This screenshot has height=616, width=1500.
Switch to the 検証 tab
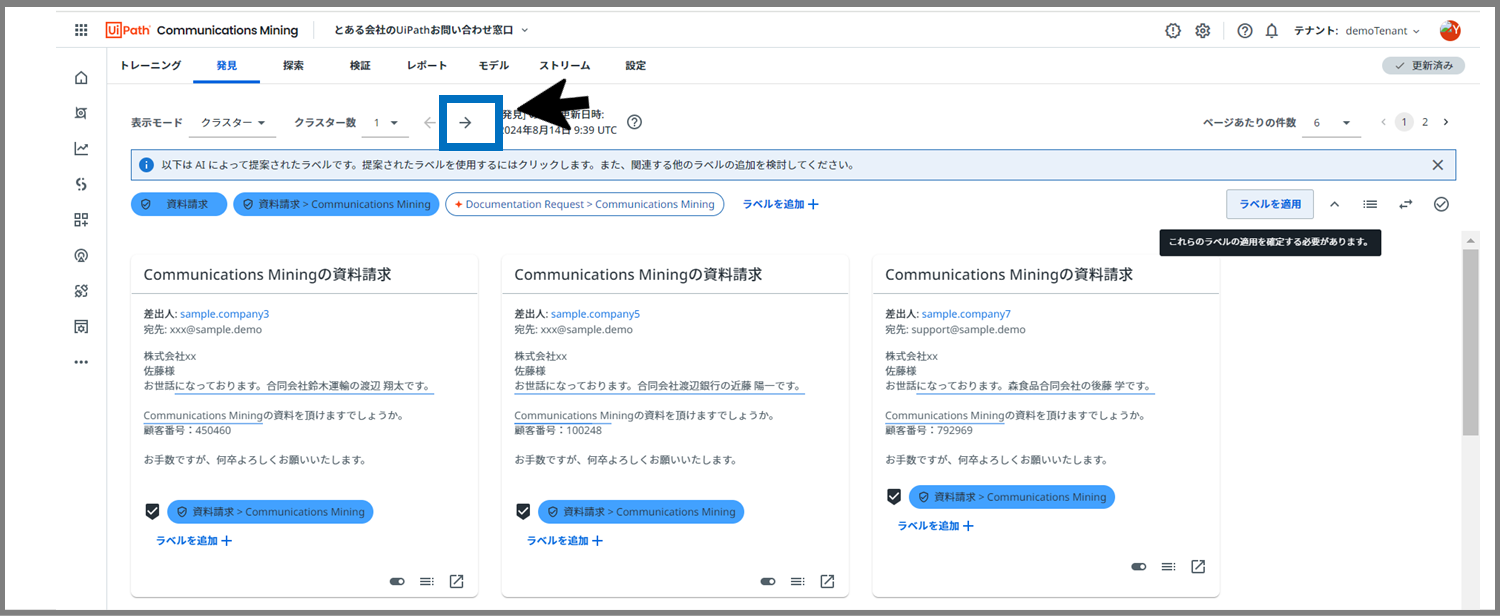(360, 65)
